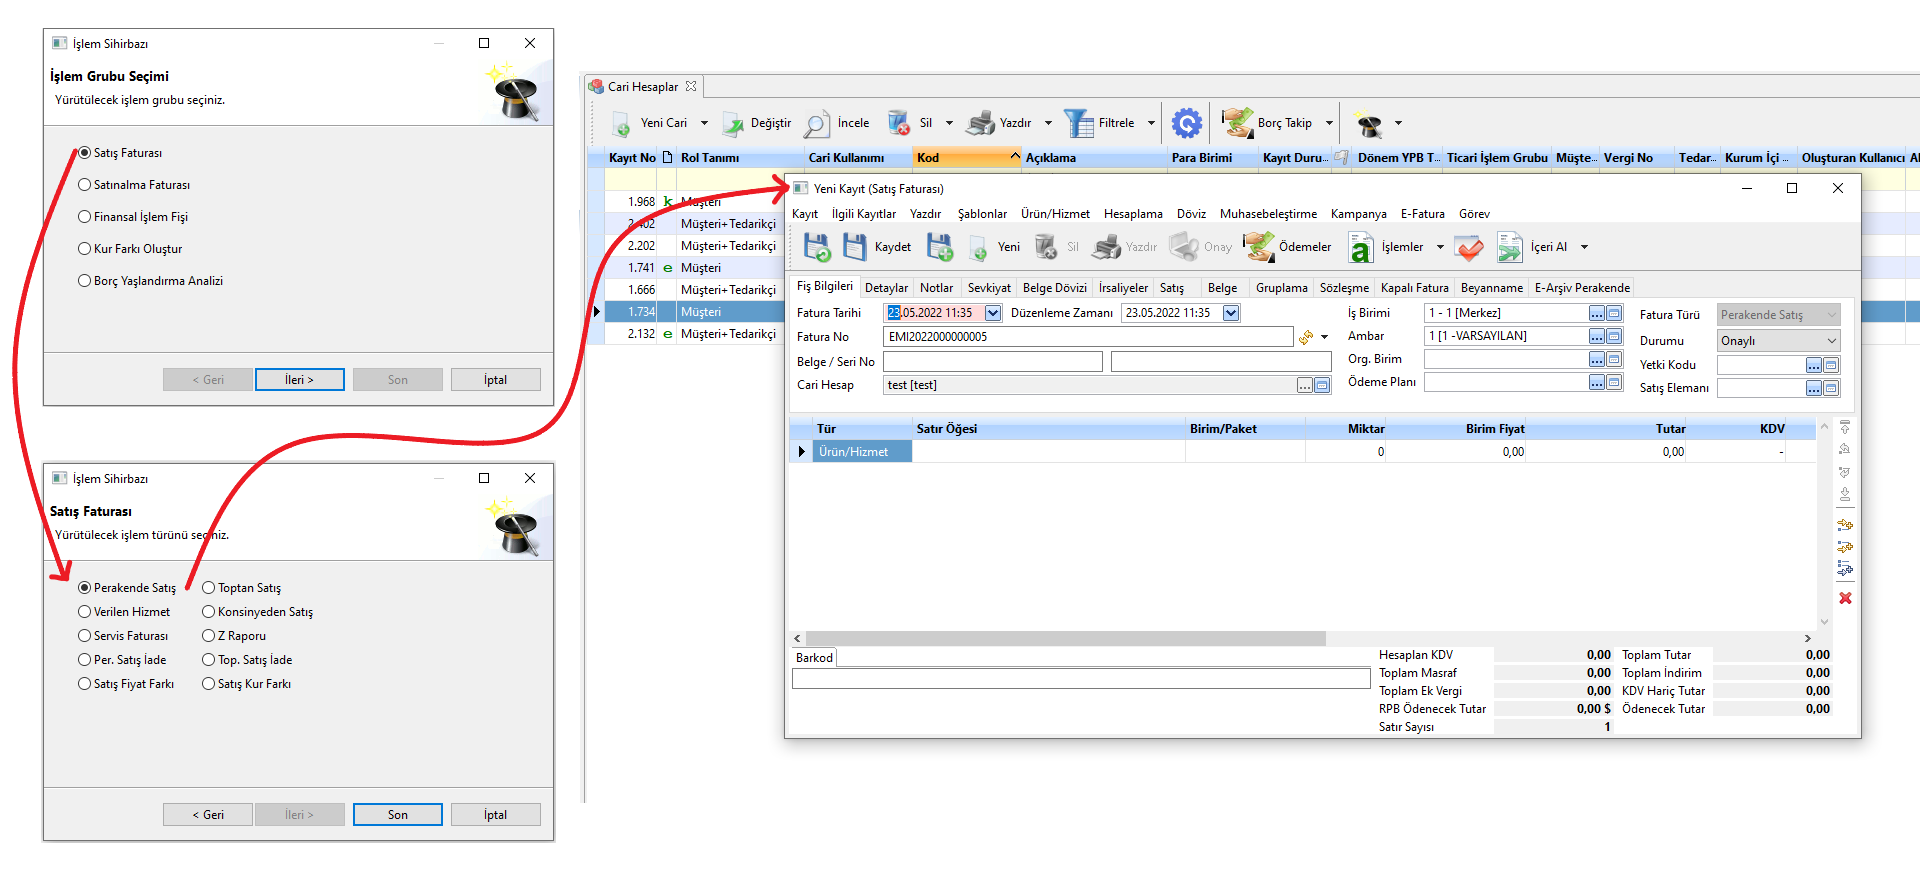Expand the Yeni Cari dropdown arrow
This screenshot has height=873, width=1920.
pyautogui.click(x=704, y=123)
